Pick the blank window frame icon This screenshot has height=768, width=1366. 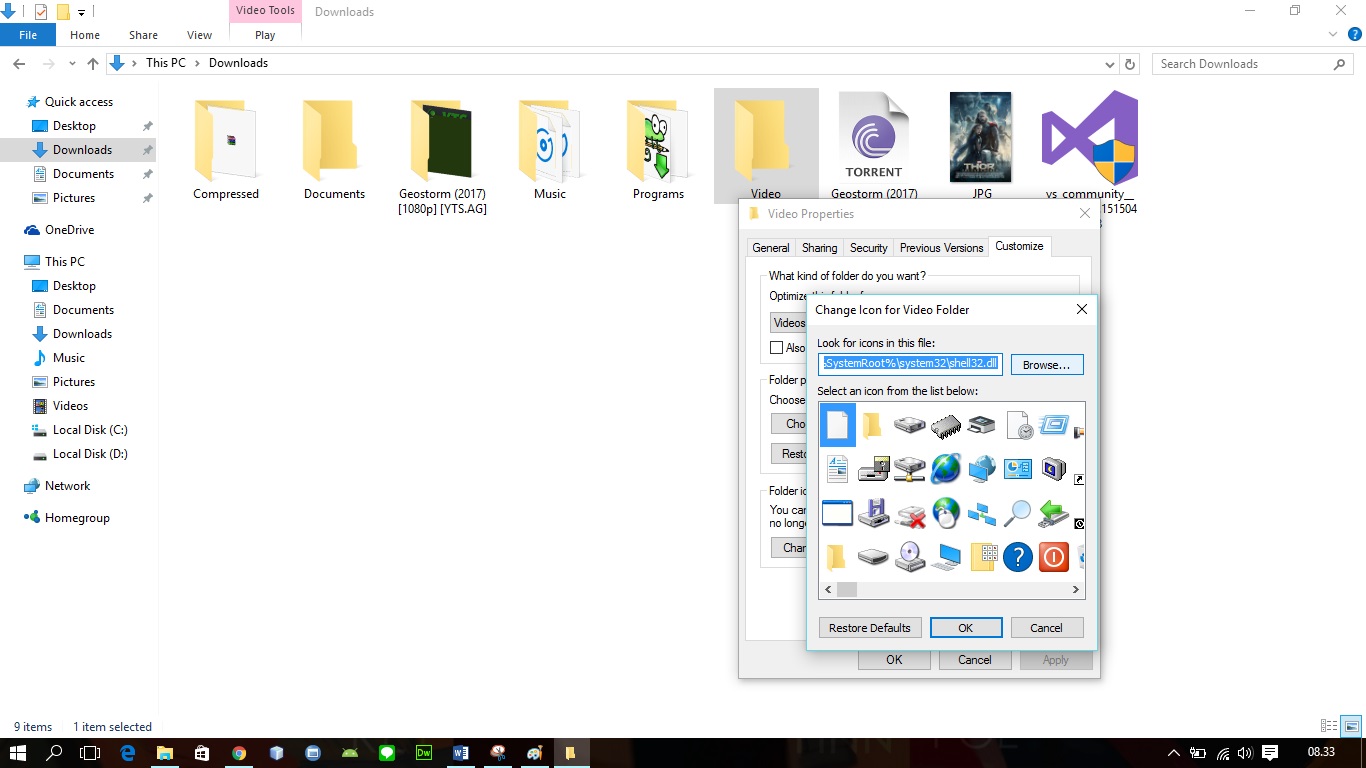(837, 514)
